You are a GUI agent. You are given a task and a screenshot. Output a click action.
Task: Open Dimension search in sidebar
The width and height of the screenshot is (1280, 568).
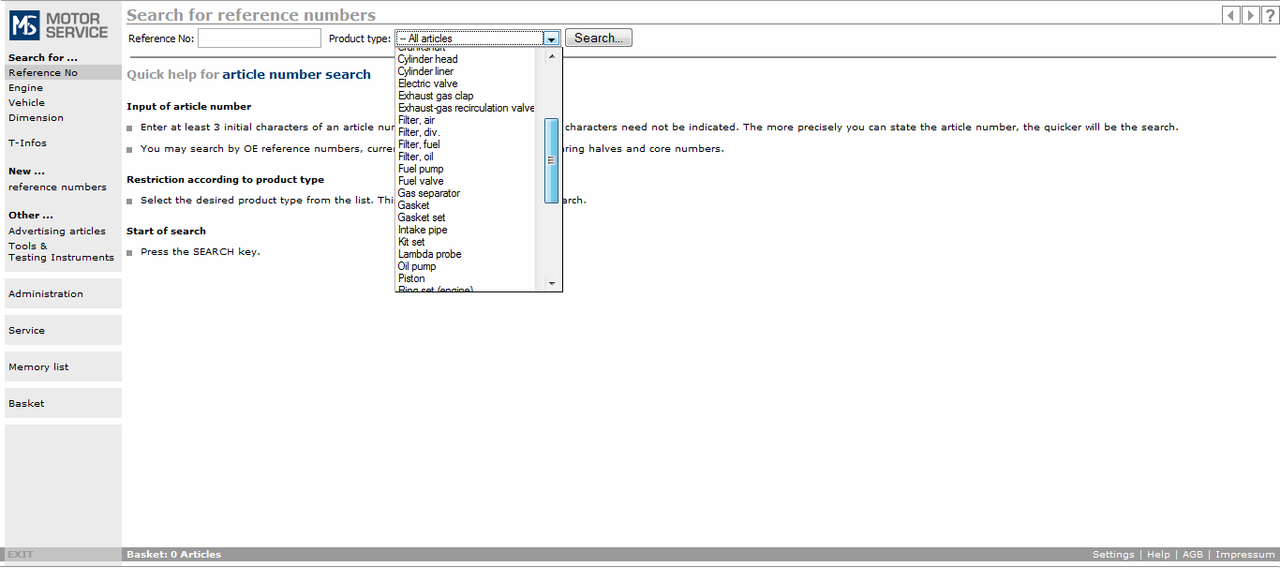(x=36, y=118)
